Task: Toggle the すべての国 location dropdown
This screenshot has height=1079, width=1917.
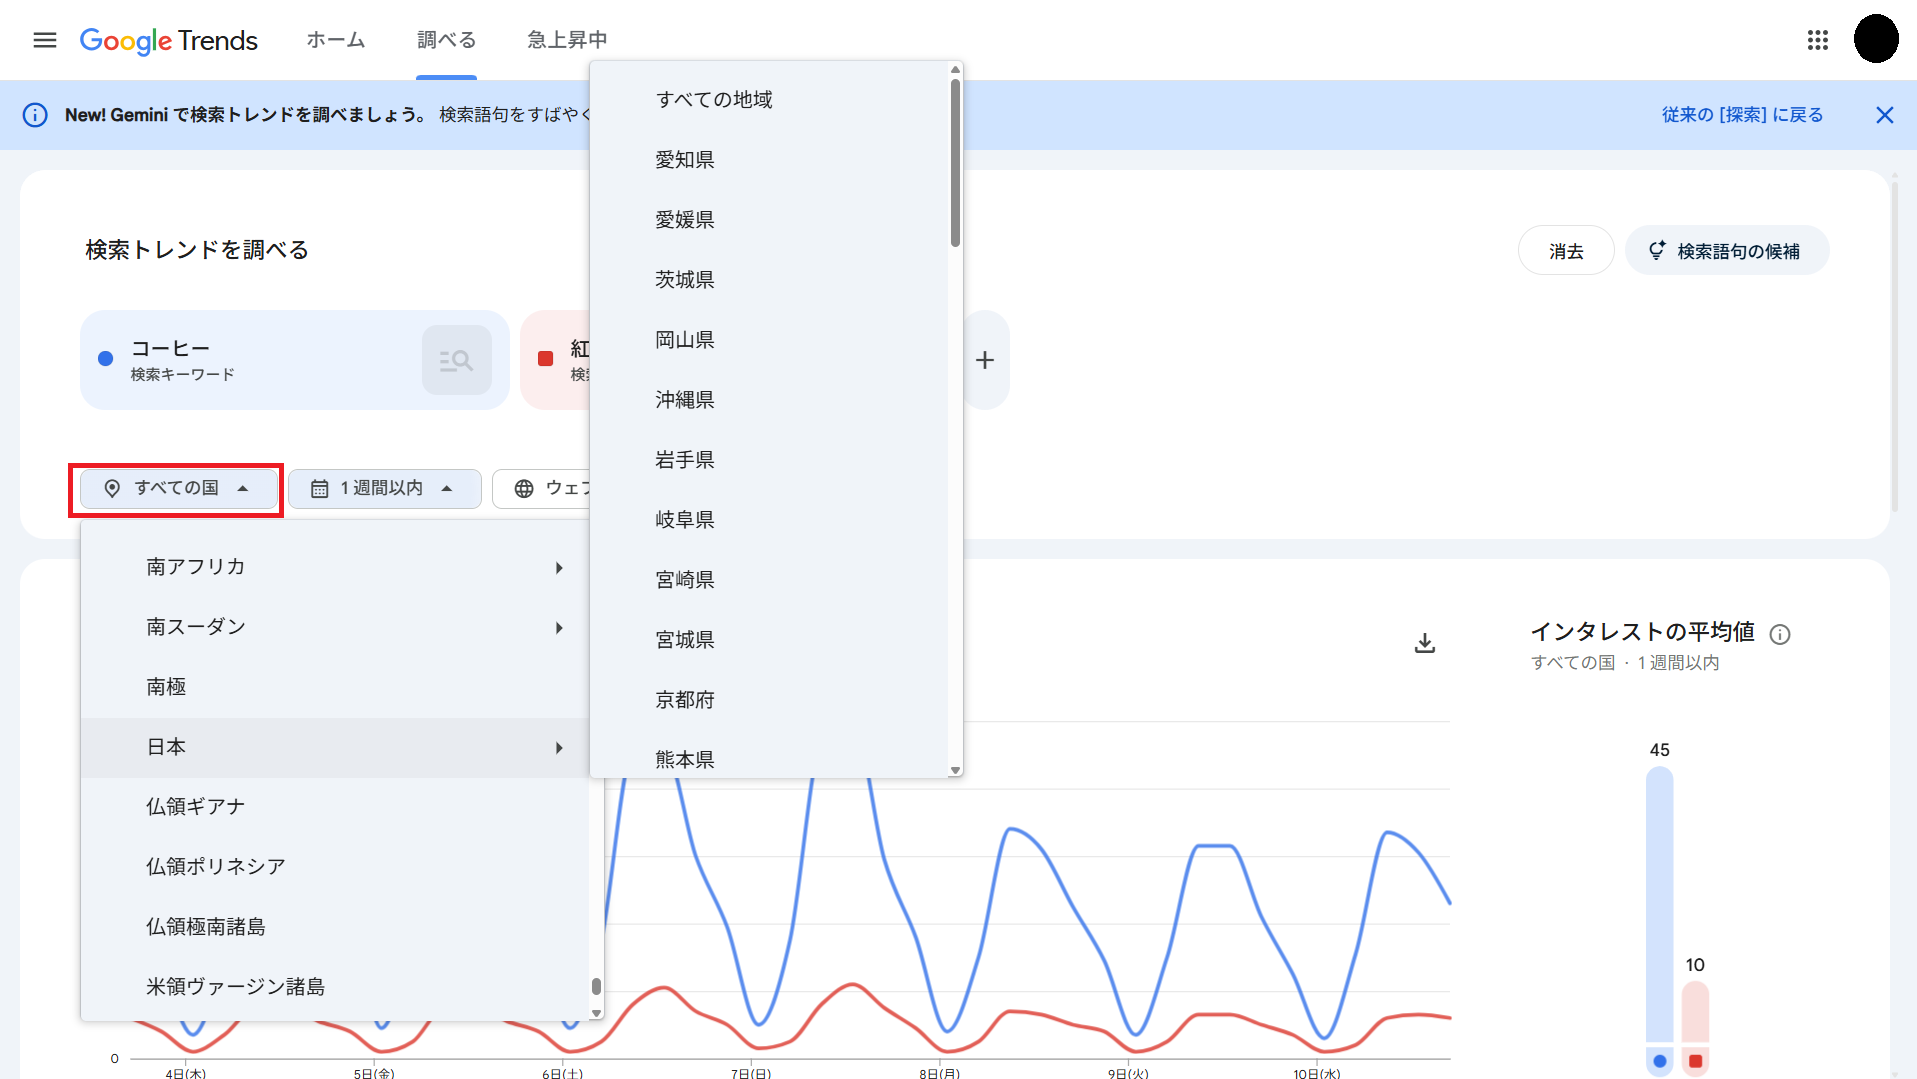Action: (x=179, y=489)
